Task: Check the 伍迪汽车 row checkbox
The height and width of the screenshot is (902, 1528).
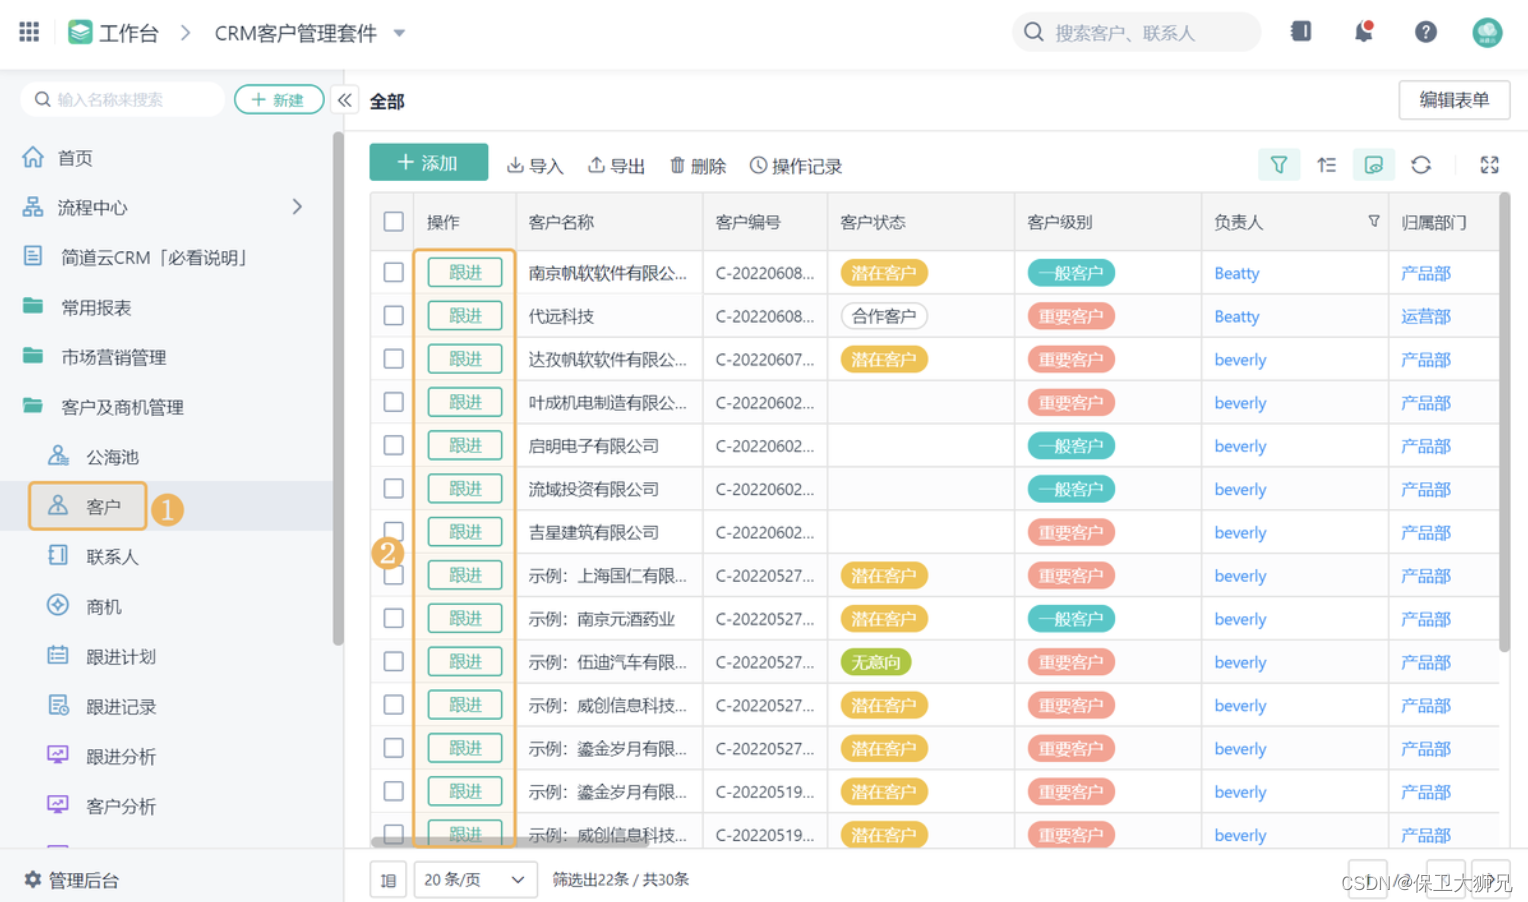Action: (394, 661)
